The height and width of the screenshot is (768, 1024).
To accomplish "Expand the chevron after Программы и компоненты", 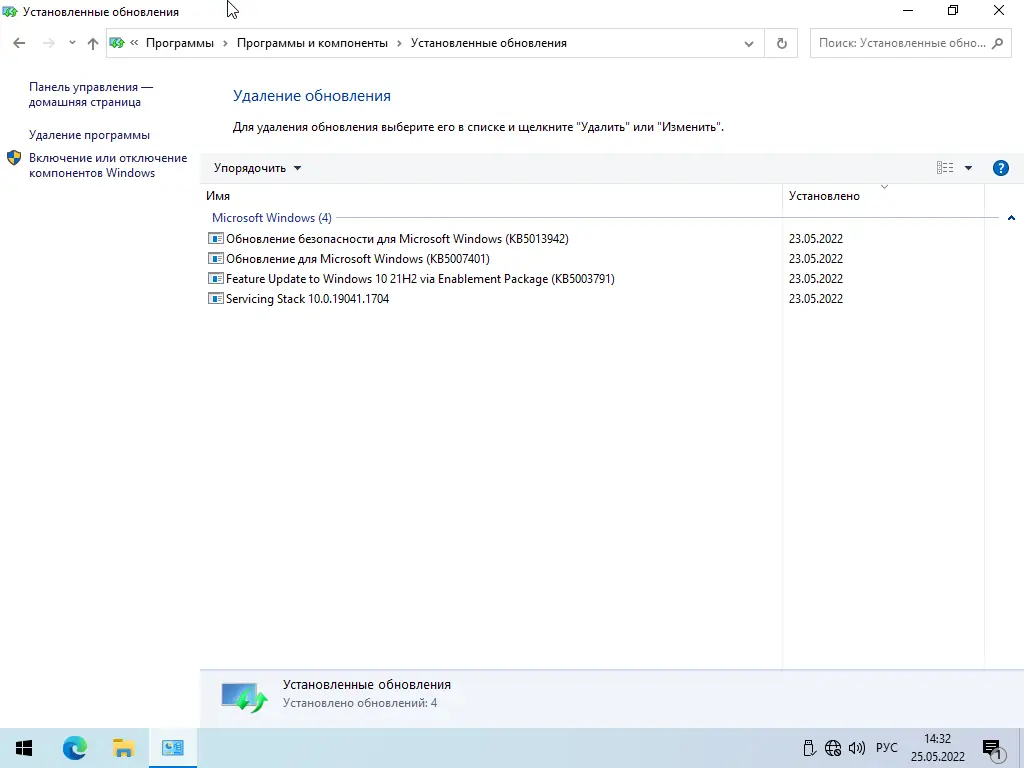I will coord(399,43).
